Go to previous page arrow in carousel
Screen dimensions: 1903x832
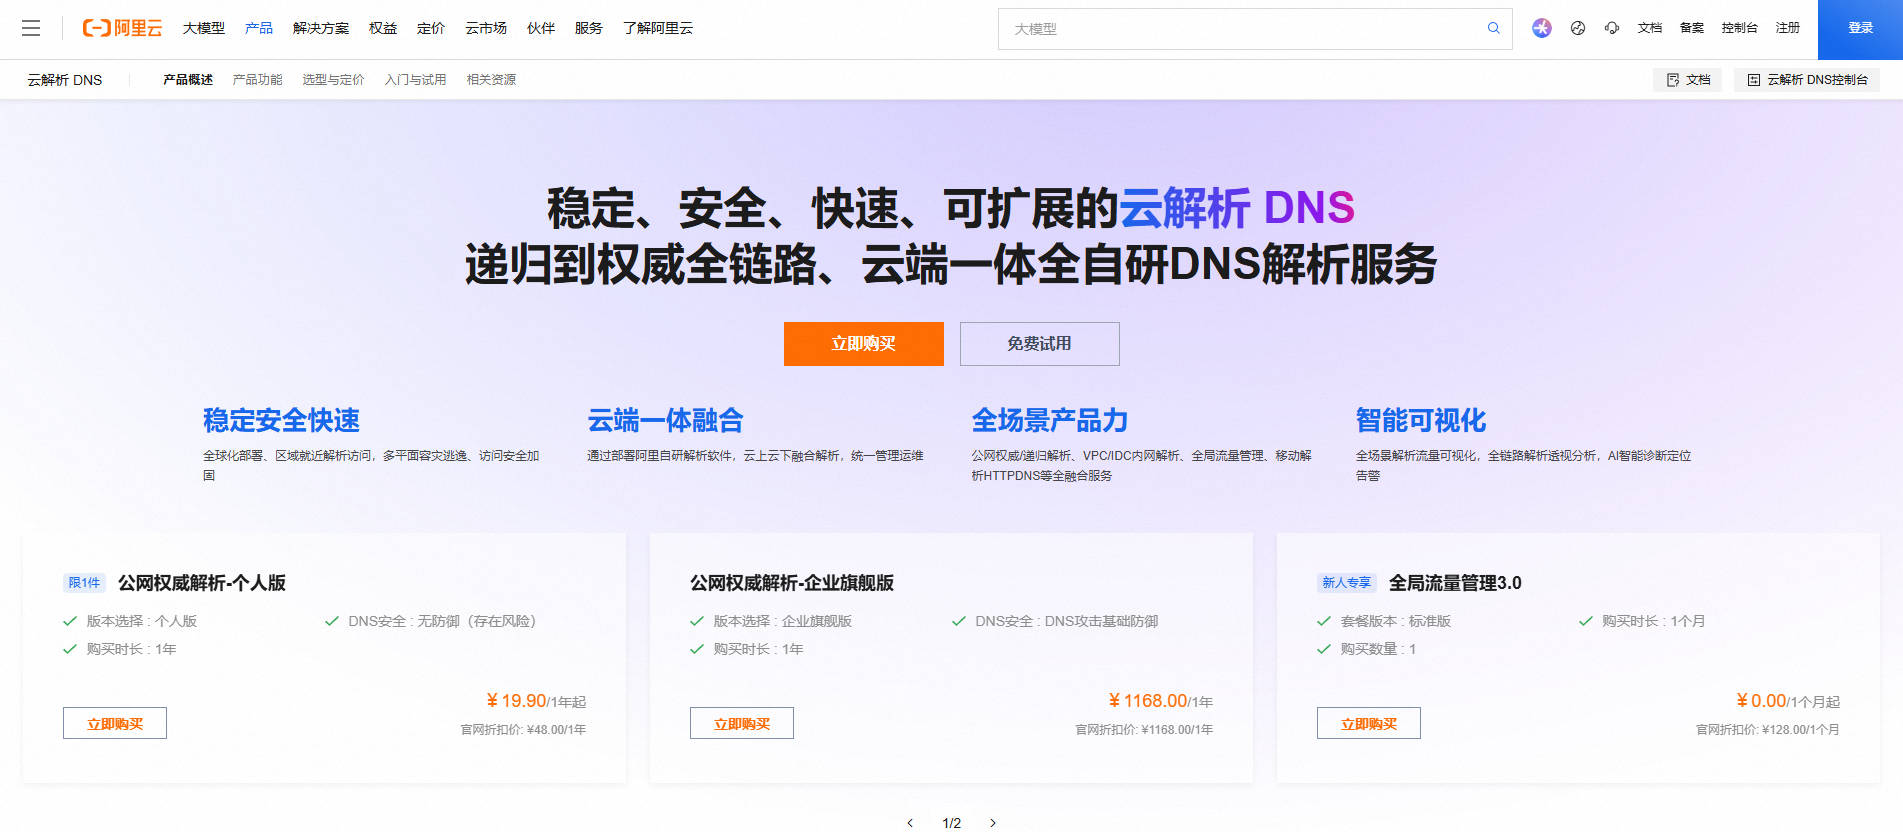coord(910,823)
